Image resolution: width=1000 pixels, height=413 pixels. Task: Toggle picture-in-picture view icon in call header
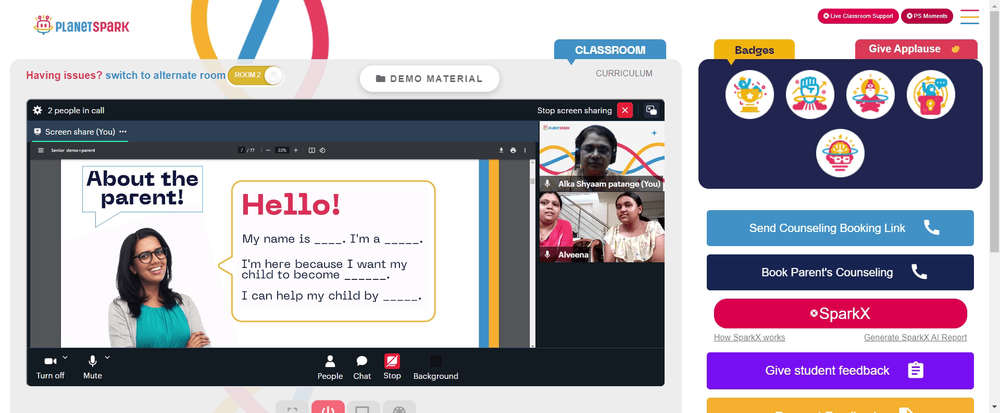coord(651,110)
